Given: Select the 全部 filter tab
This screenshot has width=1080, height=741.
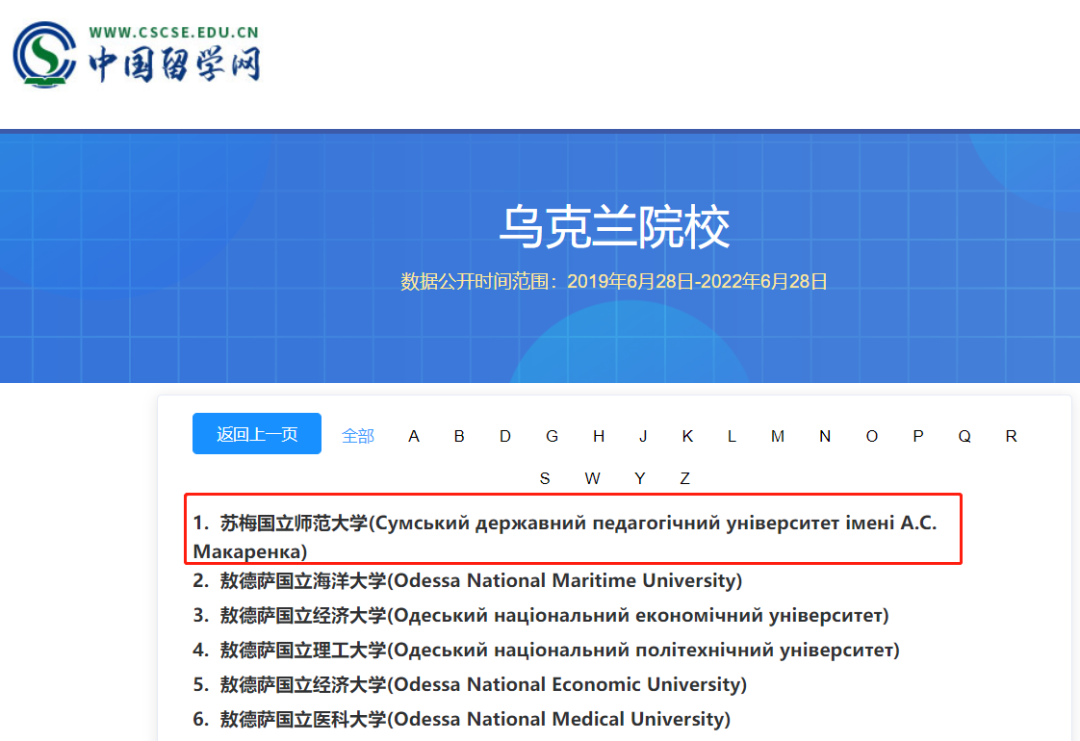Looking at the screenshot, I should tap(358, 436).
